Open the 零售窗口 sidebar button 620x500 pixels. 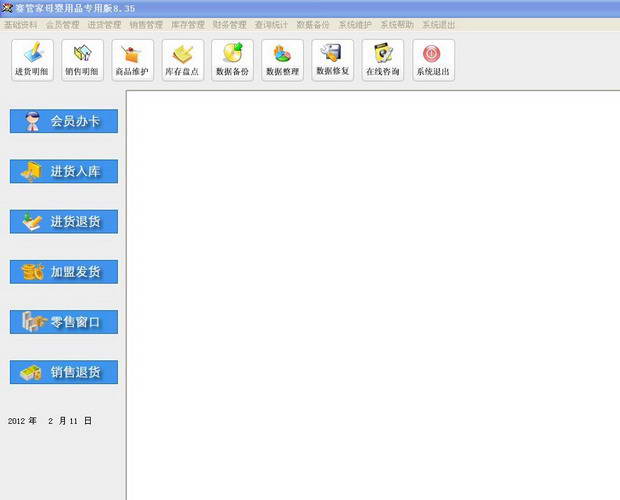pos(64,322)
